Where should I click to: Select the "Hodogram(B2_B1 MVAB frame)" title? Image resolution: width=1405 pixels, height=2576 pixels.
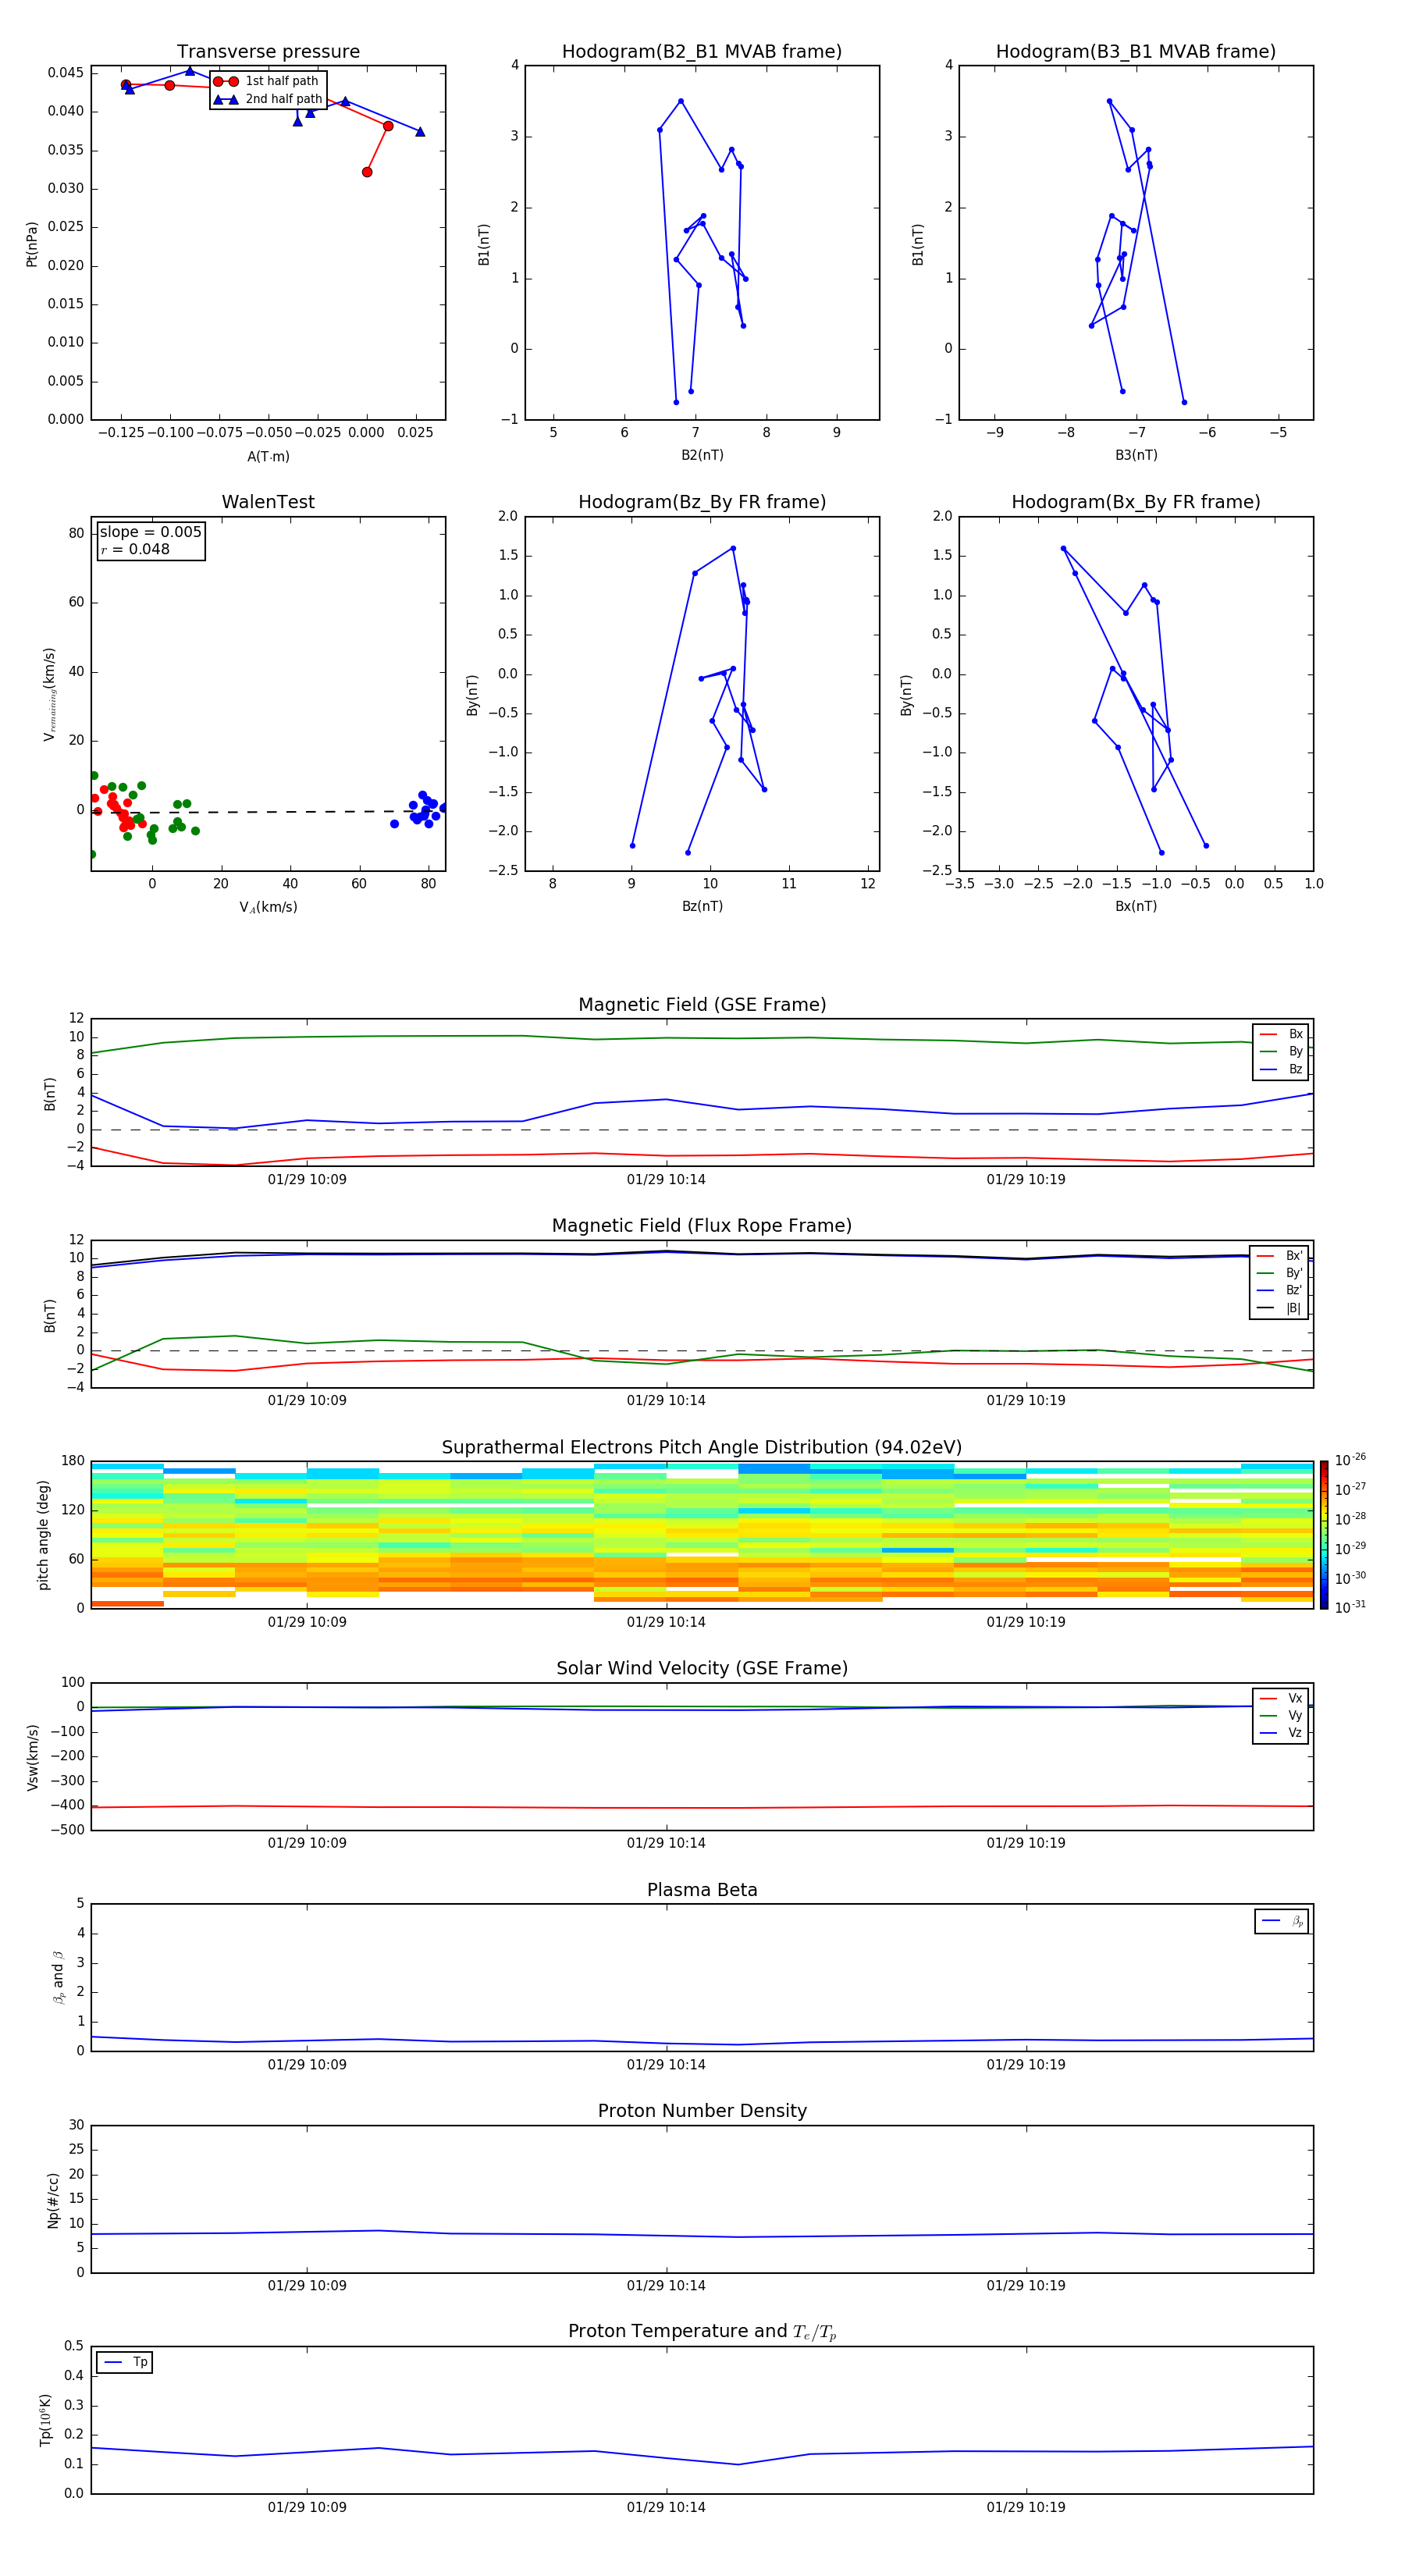point(702,52)
